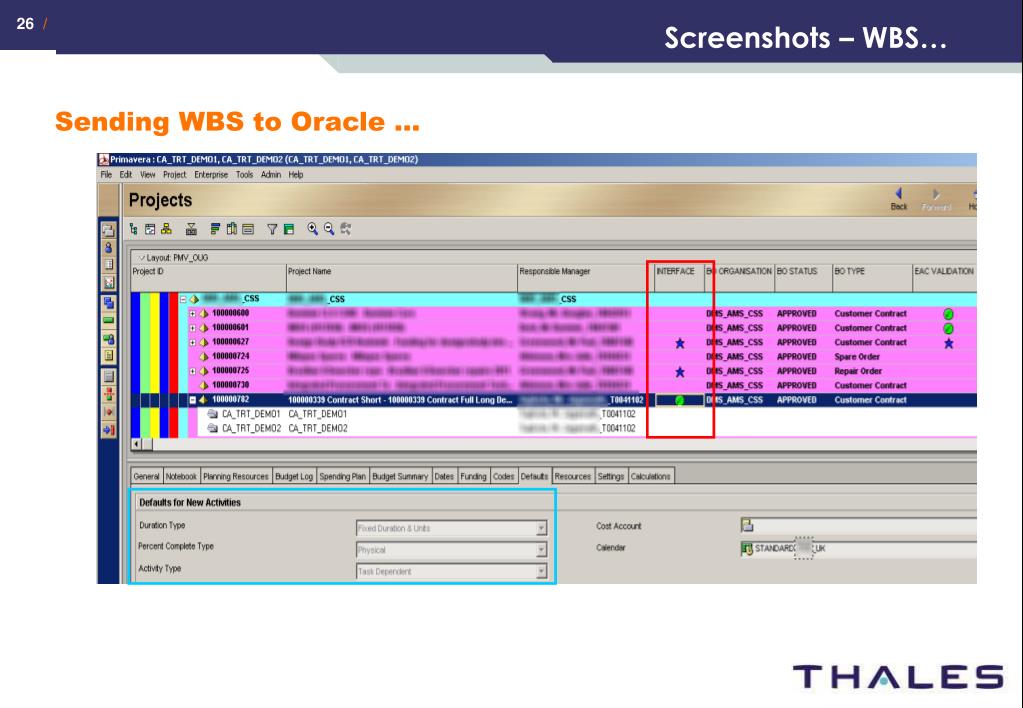Click the Filter funnel toolbar icon

pos(272,229)
